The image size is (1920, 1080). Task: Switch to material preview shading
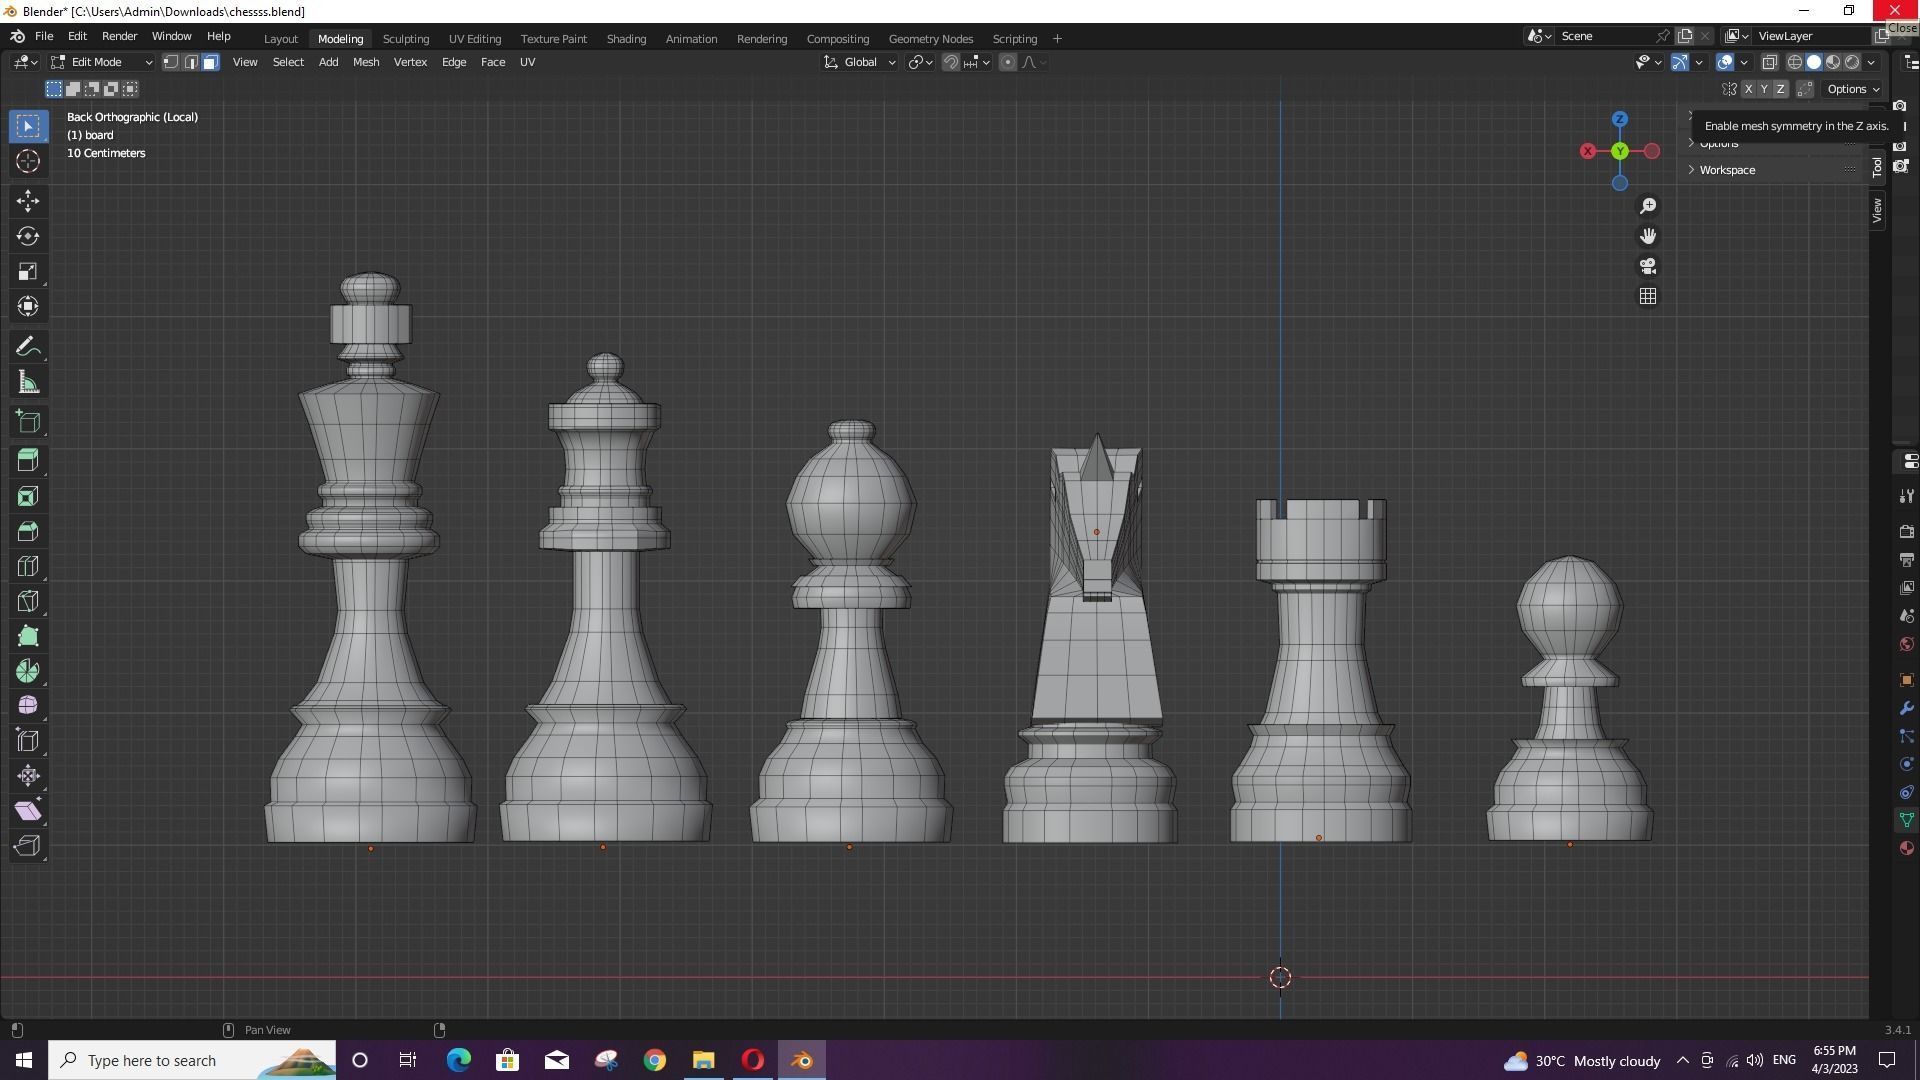click(x=1833, y=62)
